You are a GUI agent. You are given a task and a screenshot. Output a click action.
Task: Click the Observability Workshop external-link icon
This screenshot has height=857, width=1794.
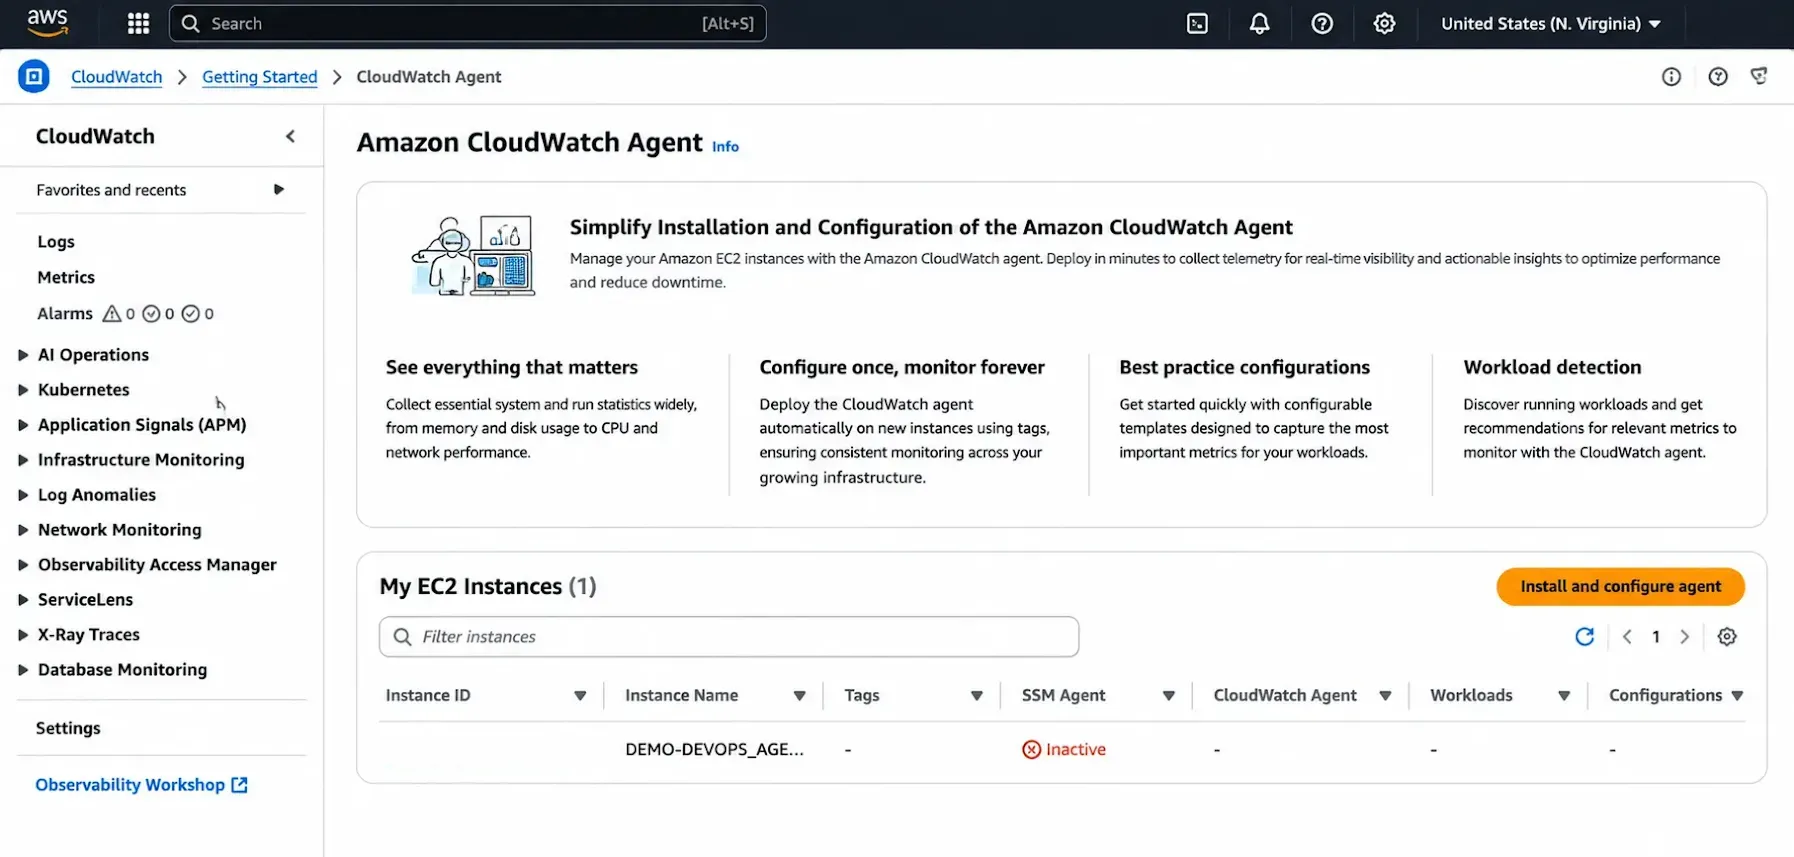point(239,785)
